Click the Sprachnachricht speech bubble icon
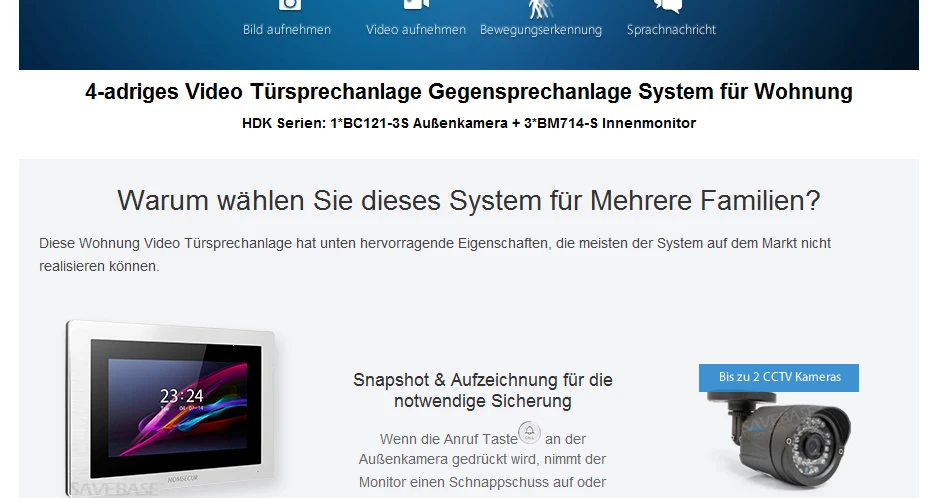The height and width of the screenshot is (498, 949). tap(668, 6)
